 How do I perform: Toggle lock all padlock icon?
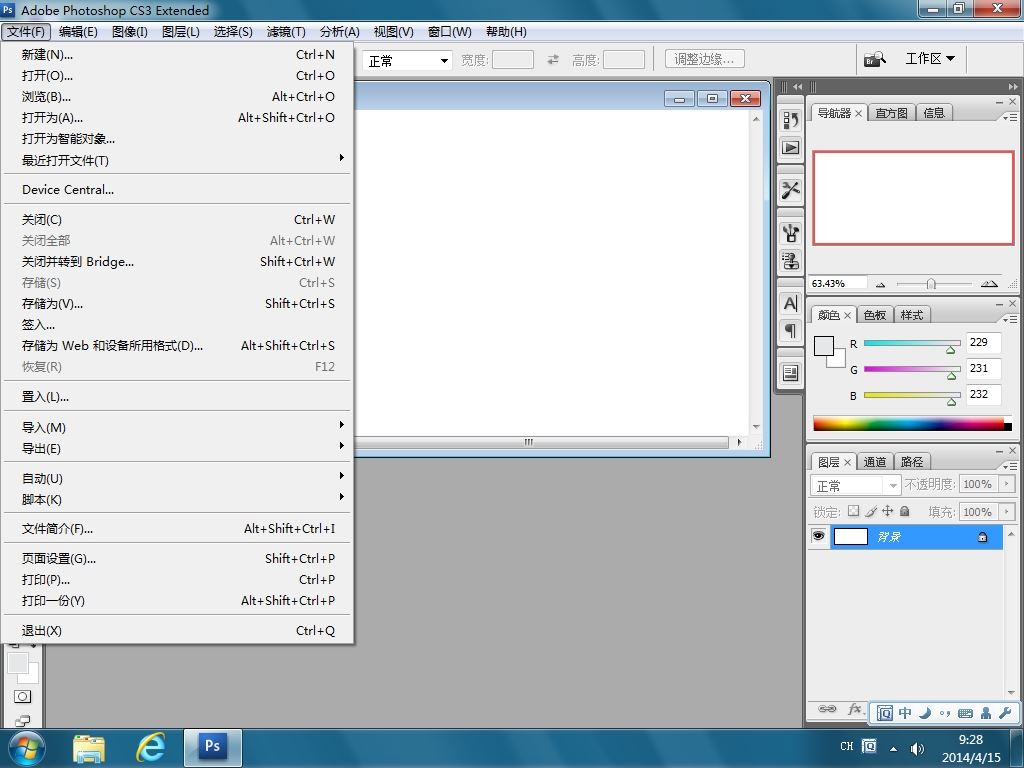[x=904, y=511]
